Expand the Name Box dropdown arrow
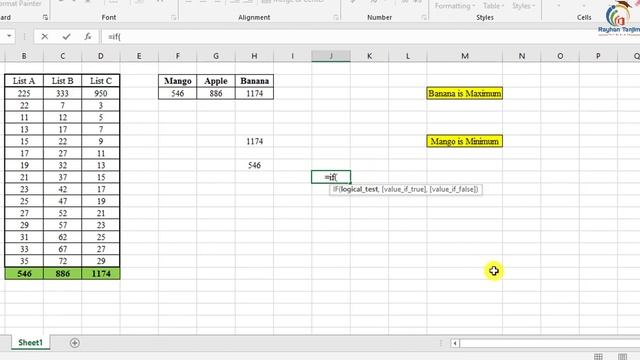Image resolution: width=640 pixels, height=360 pixels. pos(9,36)
